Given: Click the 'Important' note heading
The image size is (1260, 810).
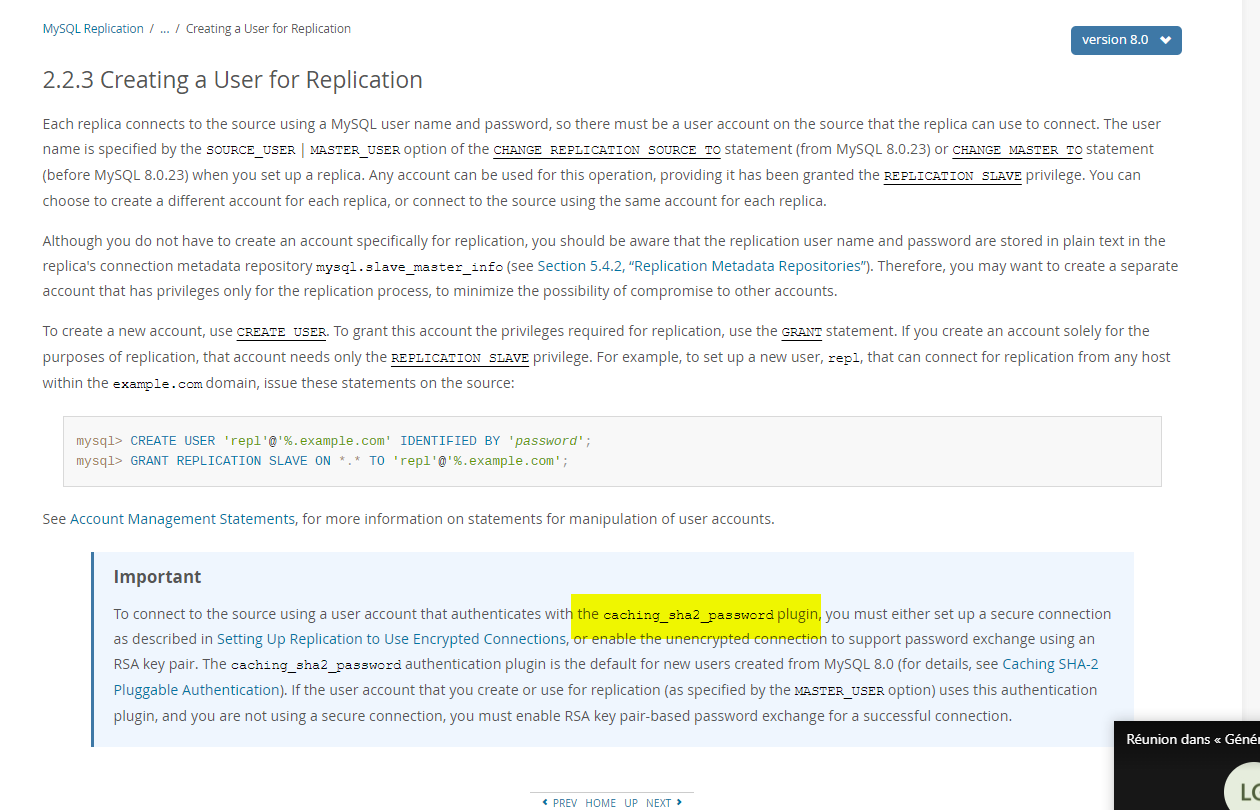Looking at the screenshot, I should click(157, 577).
